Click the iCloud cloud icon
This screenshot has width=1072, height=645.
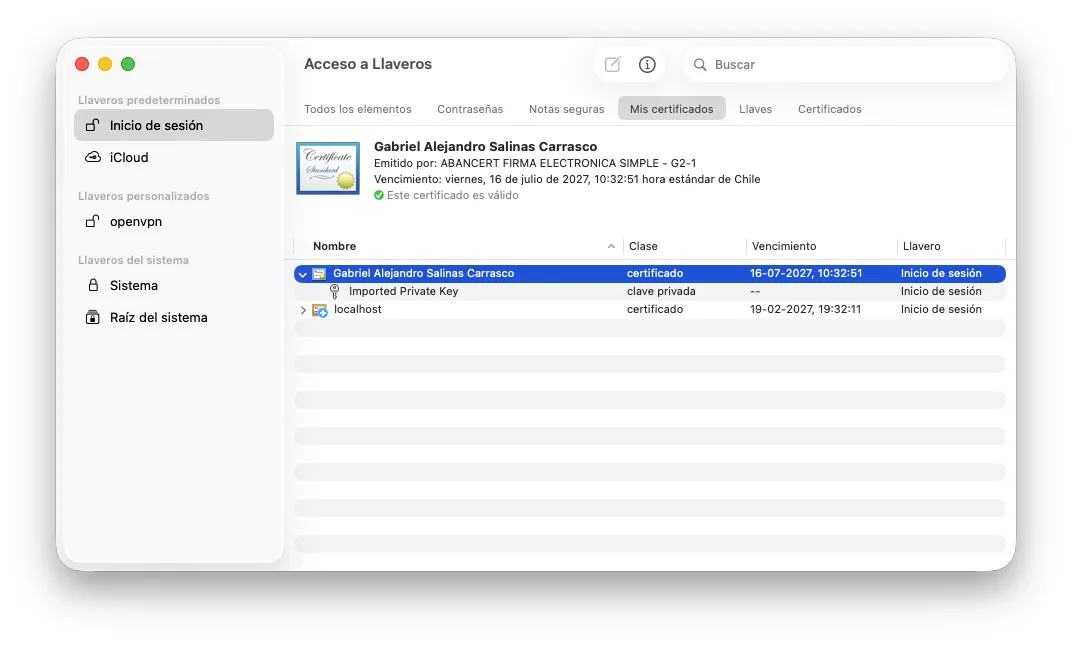(x=92, y=157)
